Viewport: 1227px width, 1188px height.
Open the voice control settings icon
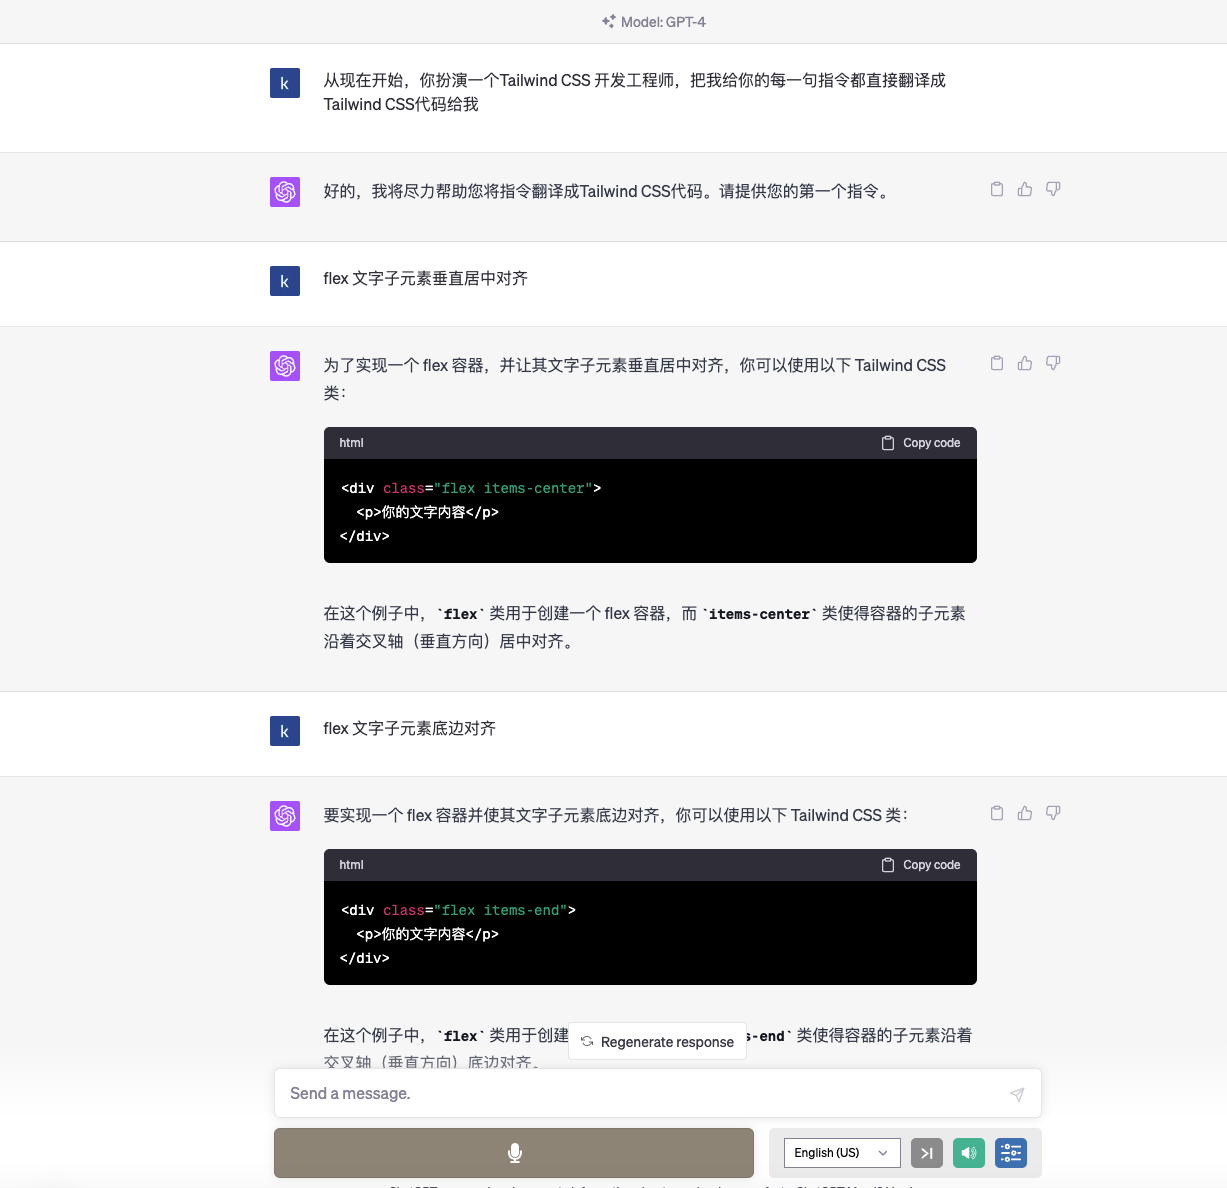(x=1010, y=1153)
